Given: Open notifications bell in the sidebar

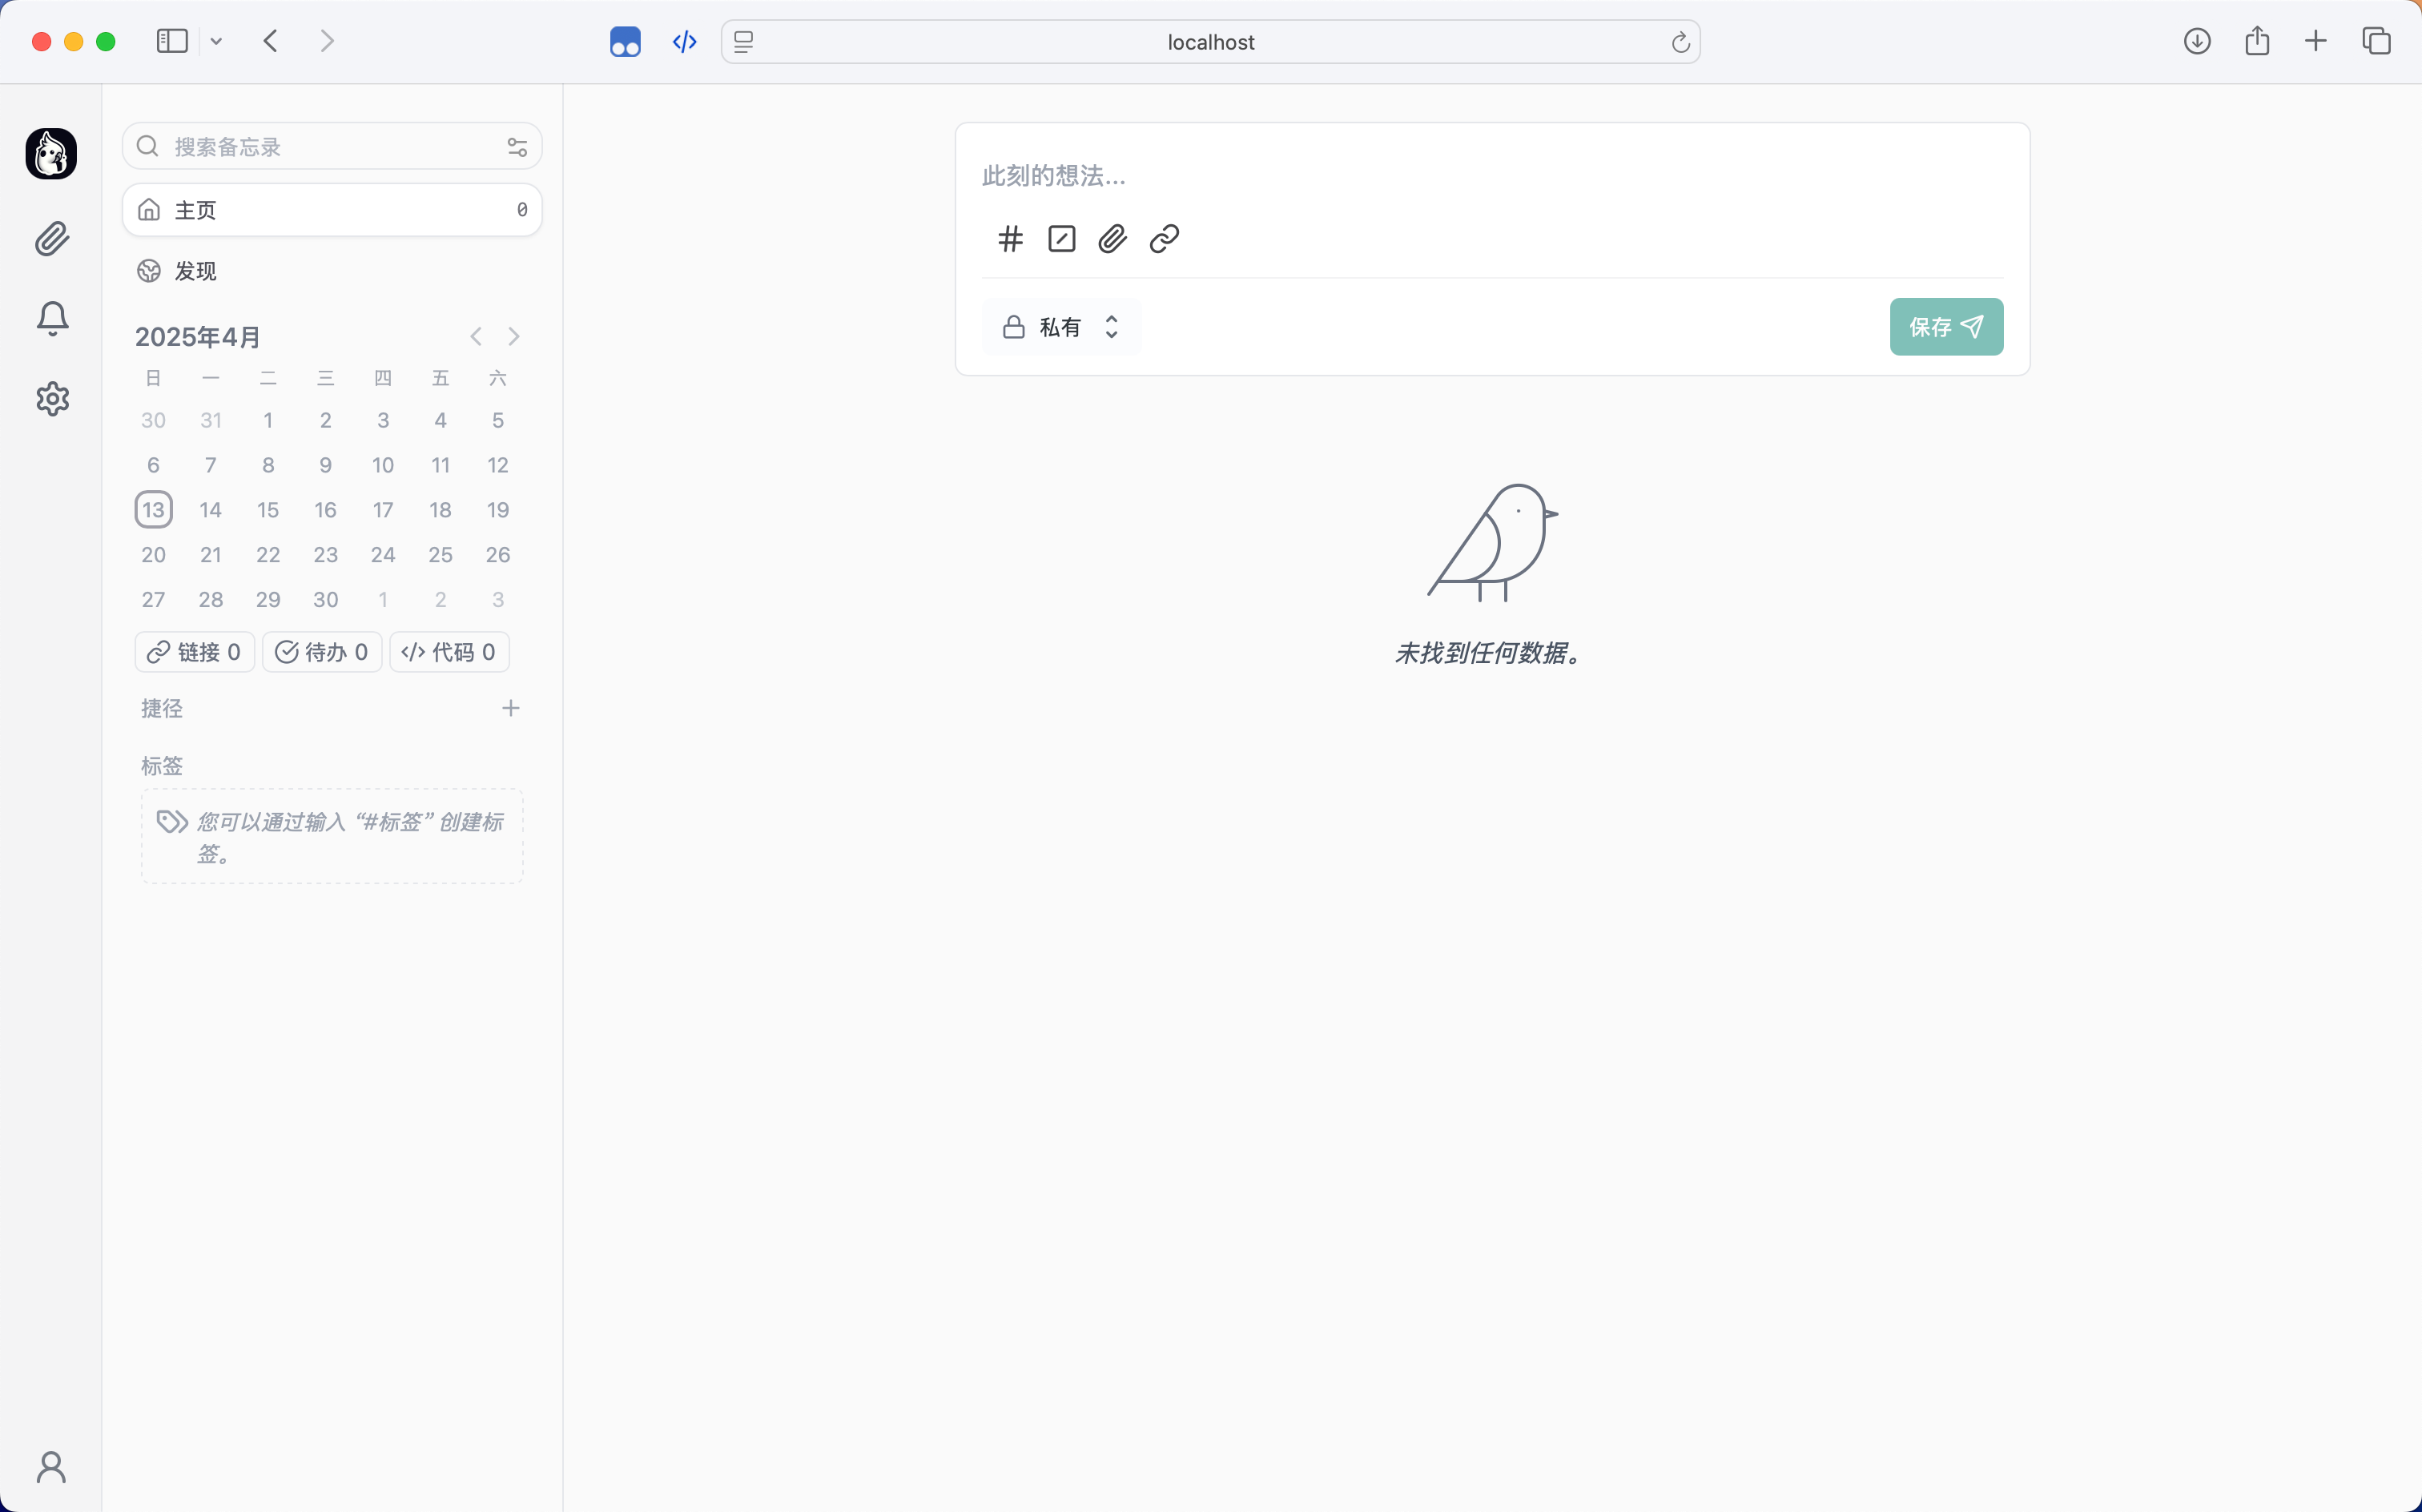Looking at the screenshot, I should click(x=52, y=319).
